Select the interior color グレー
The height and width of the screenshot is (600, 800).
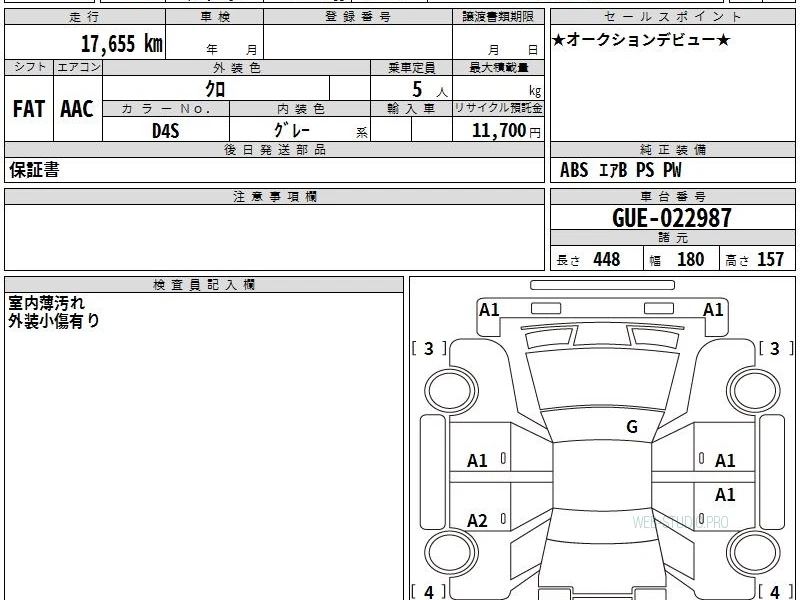tap(292, 130)
